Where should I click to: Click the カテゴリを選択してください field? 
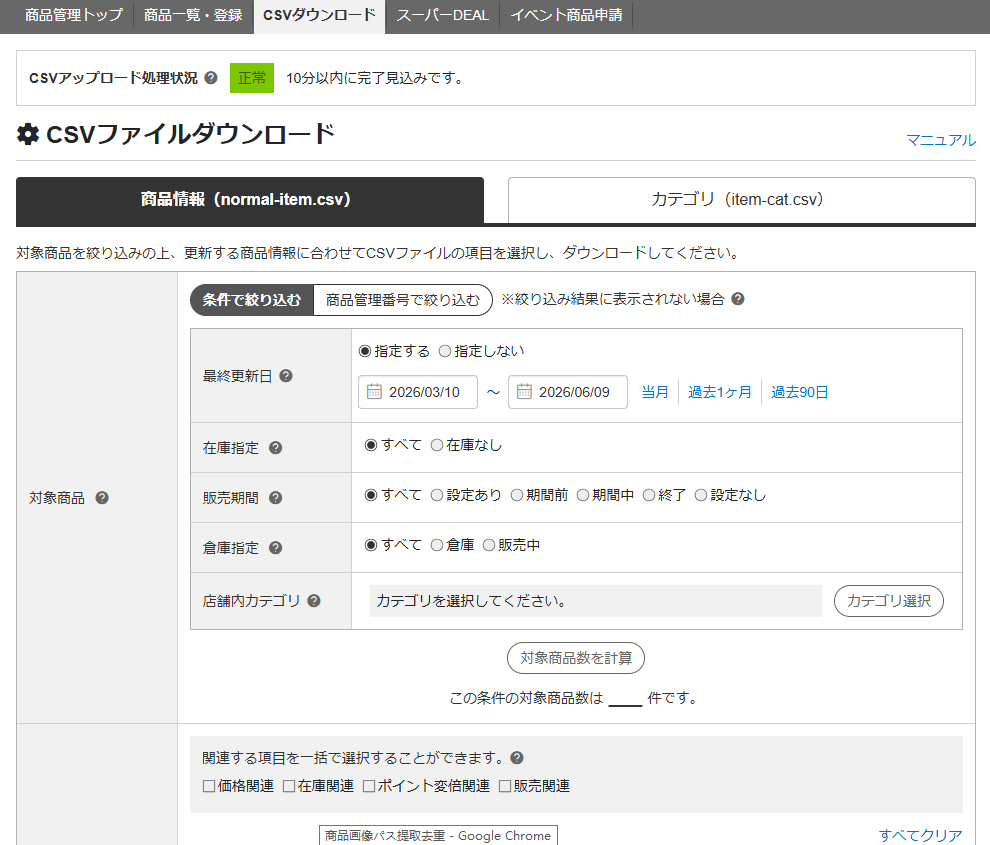point(595,601)
